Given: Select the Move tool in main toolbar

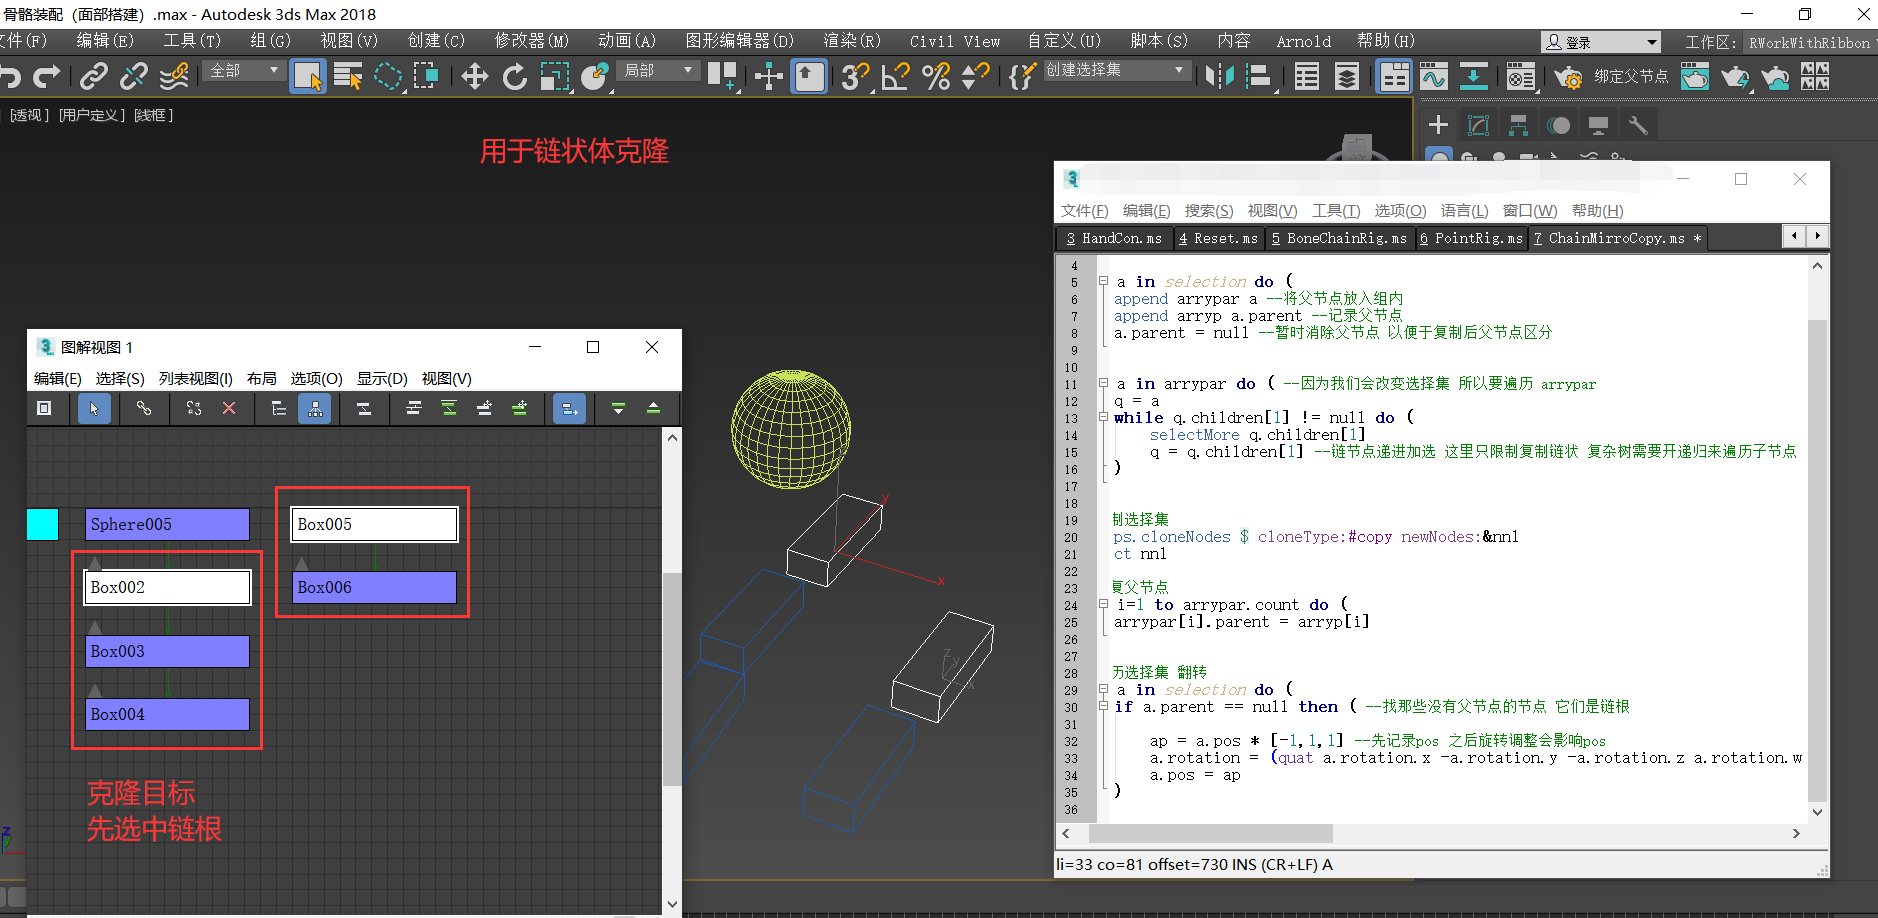Looking at the screenshot, I should tap(474, 77).
